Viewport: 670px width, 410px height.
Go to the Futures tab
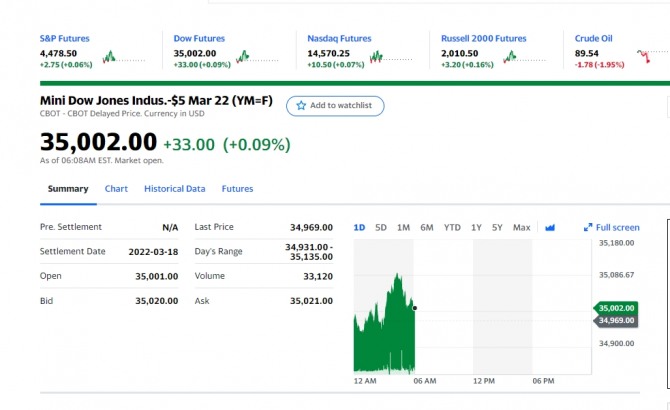click(238, 189)
